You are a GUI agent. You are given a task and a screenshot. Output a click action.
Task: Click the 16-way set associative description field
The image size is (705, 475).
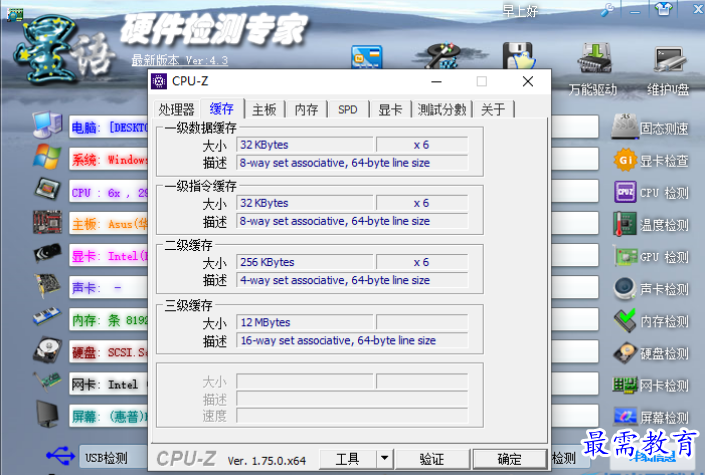point(352,341)
